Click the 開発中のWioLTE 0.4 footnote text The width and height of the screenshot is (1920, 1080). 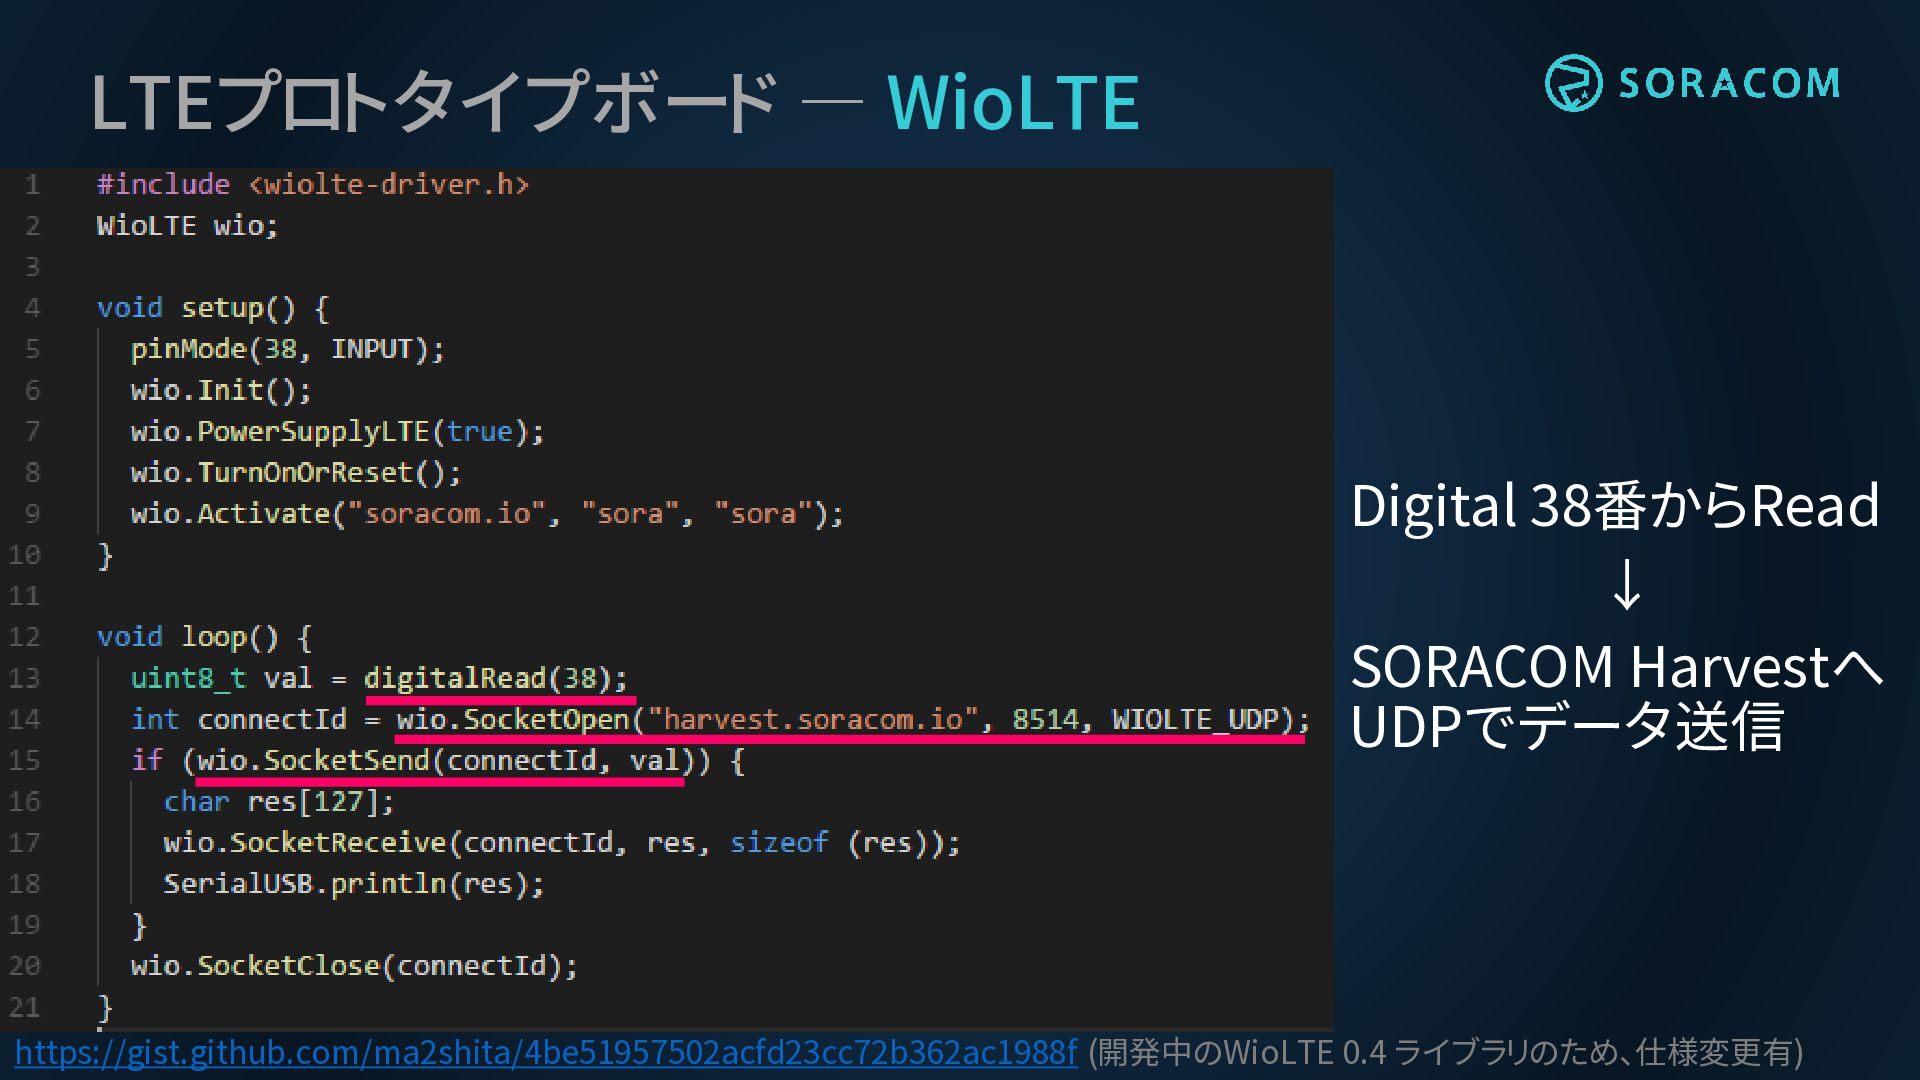click(1446, 1053)
